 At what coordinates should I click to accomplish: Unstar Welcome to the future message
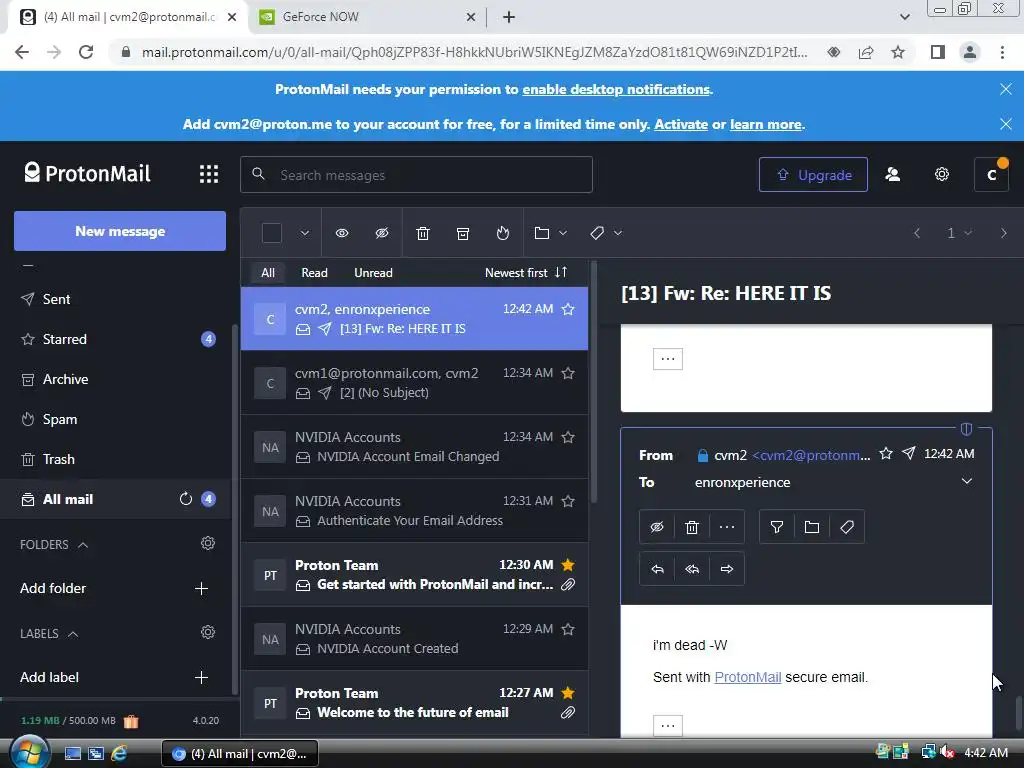568,693
